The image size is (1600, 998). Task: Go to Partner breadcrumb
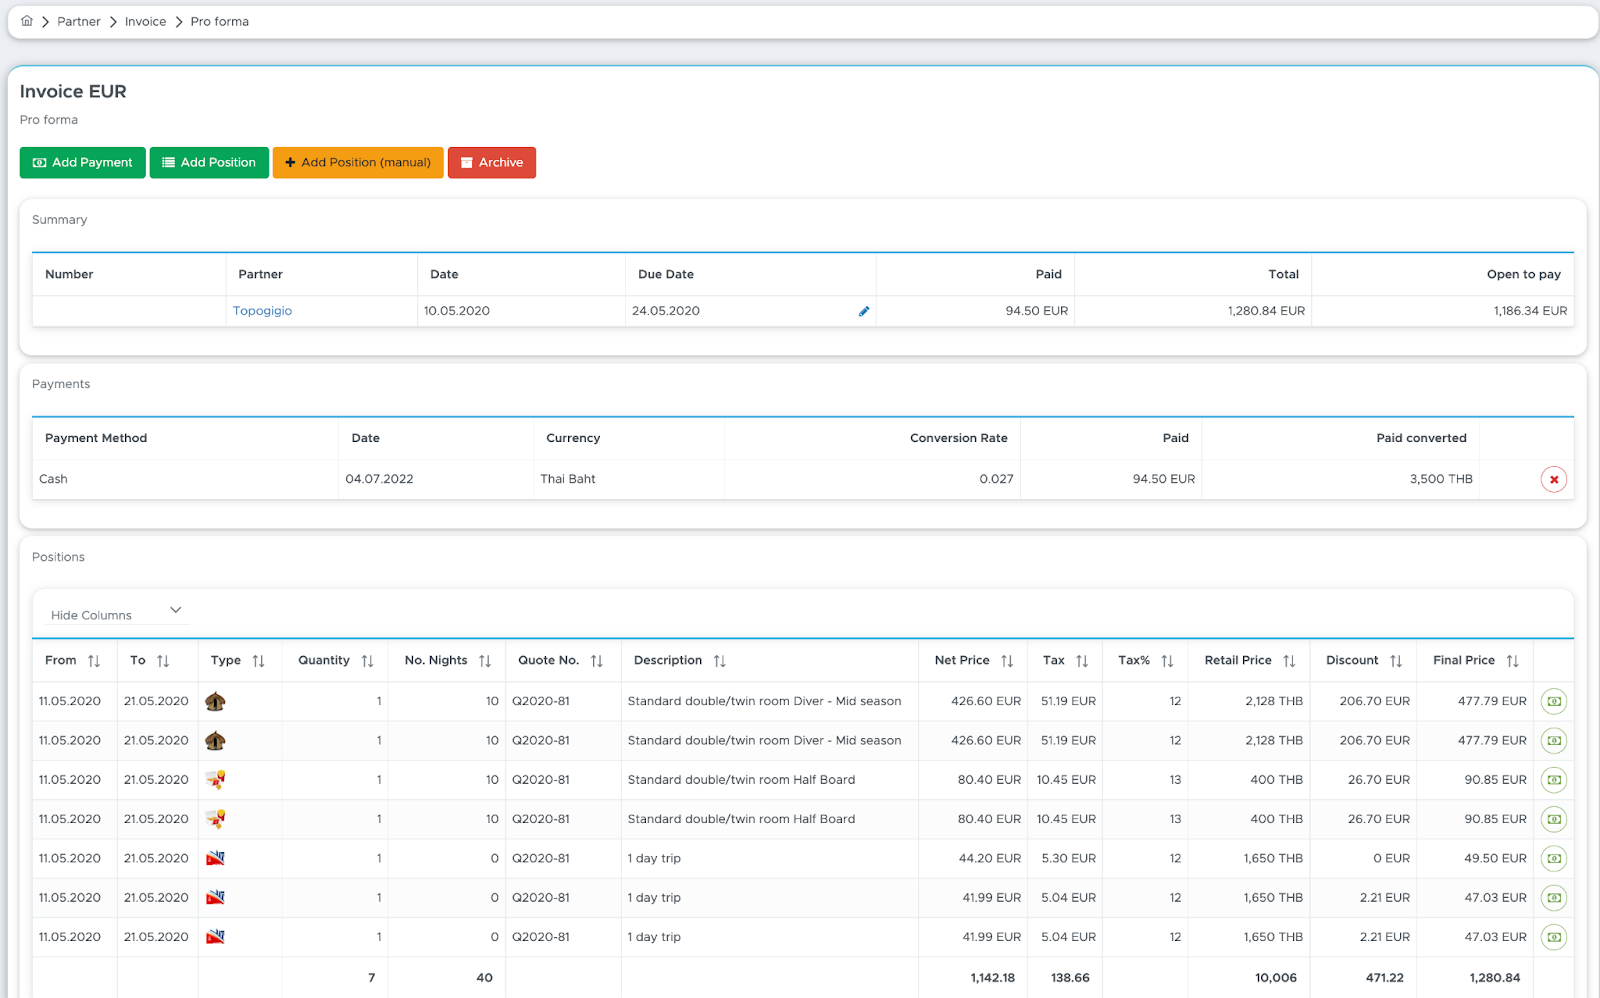[79, 21]
